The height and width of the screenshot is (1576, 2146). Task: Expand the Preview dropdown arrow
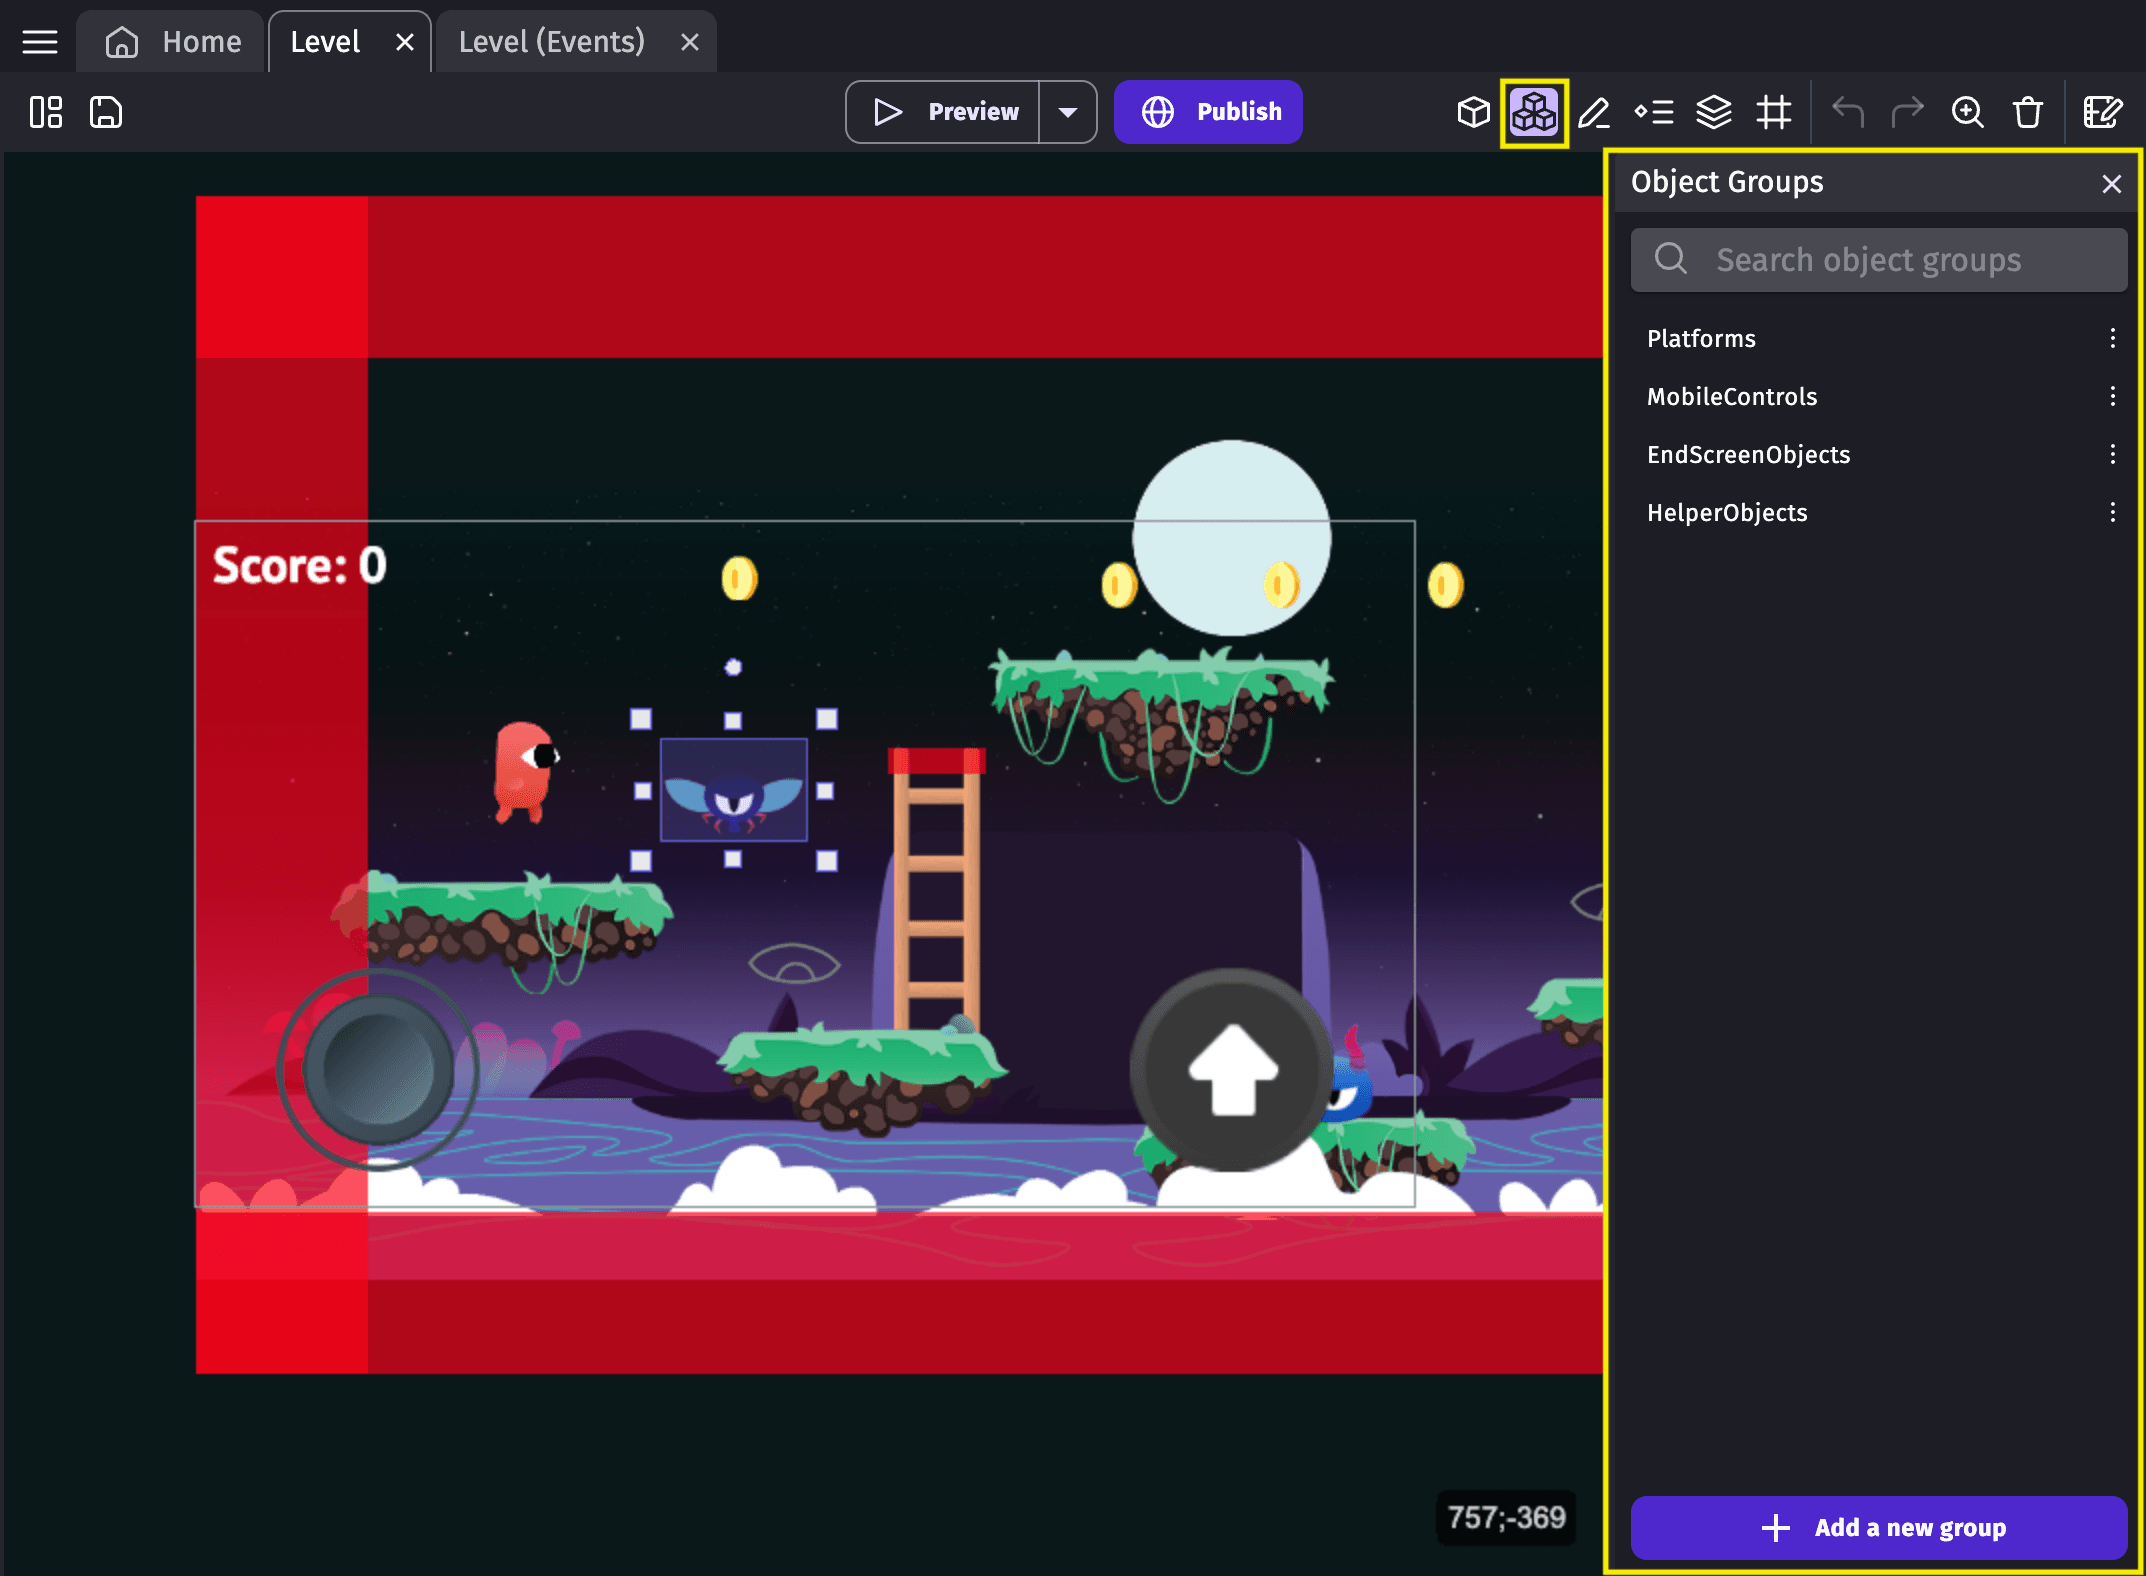(1068, 112)
